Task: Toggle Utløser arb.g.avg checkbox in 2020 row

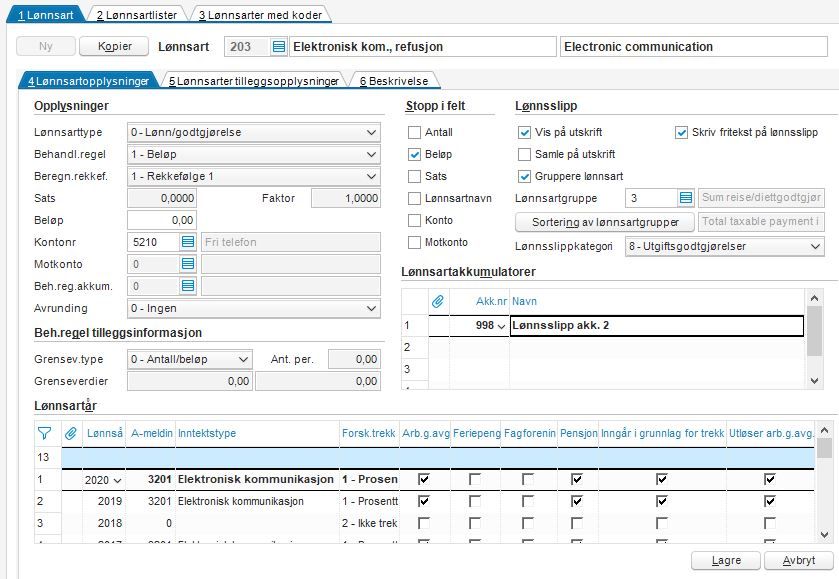Action: tap(769, 479)
